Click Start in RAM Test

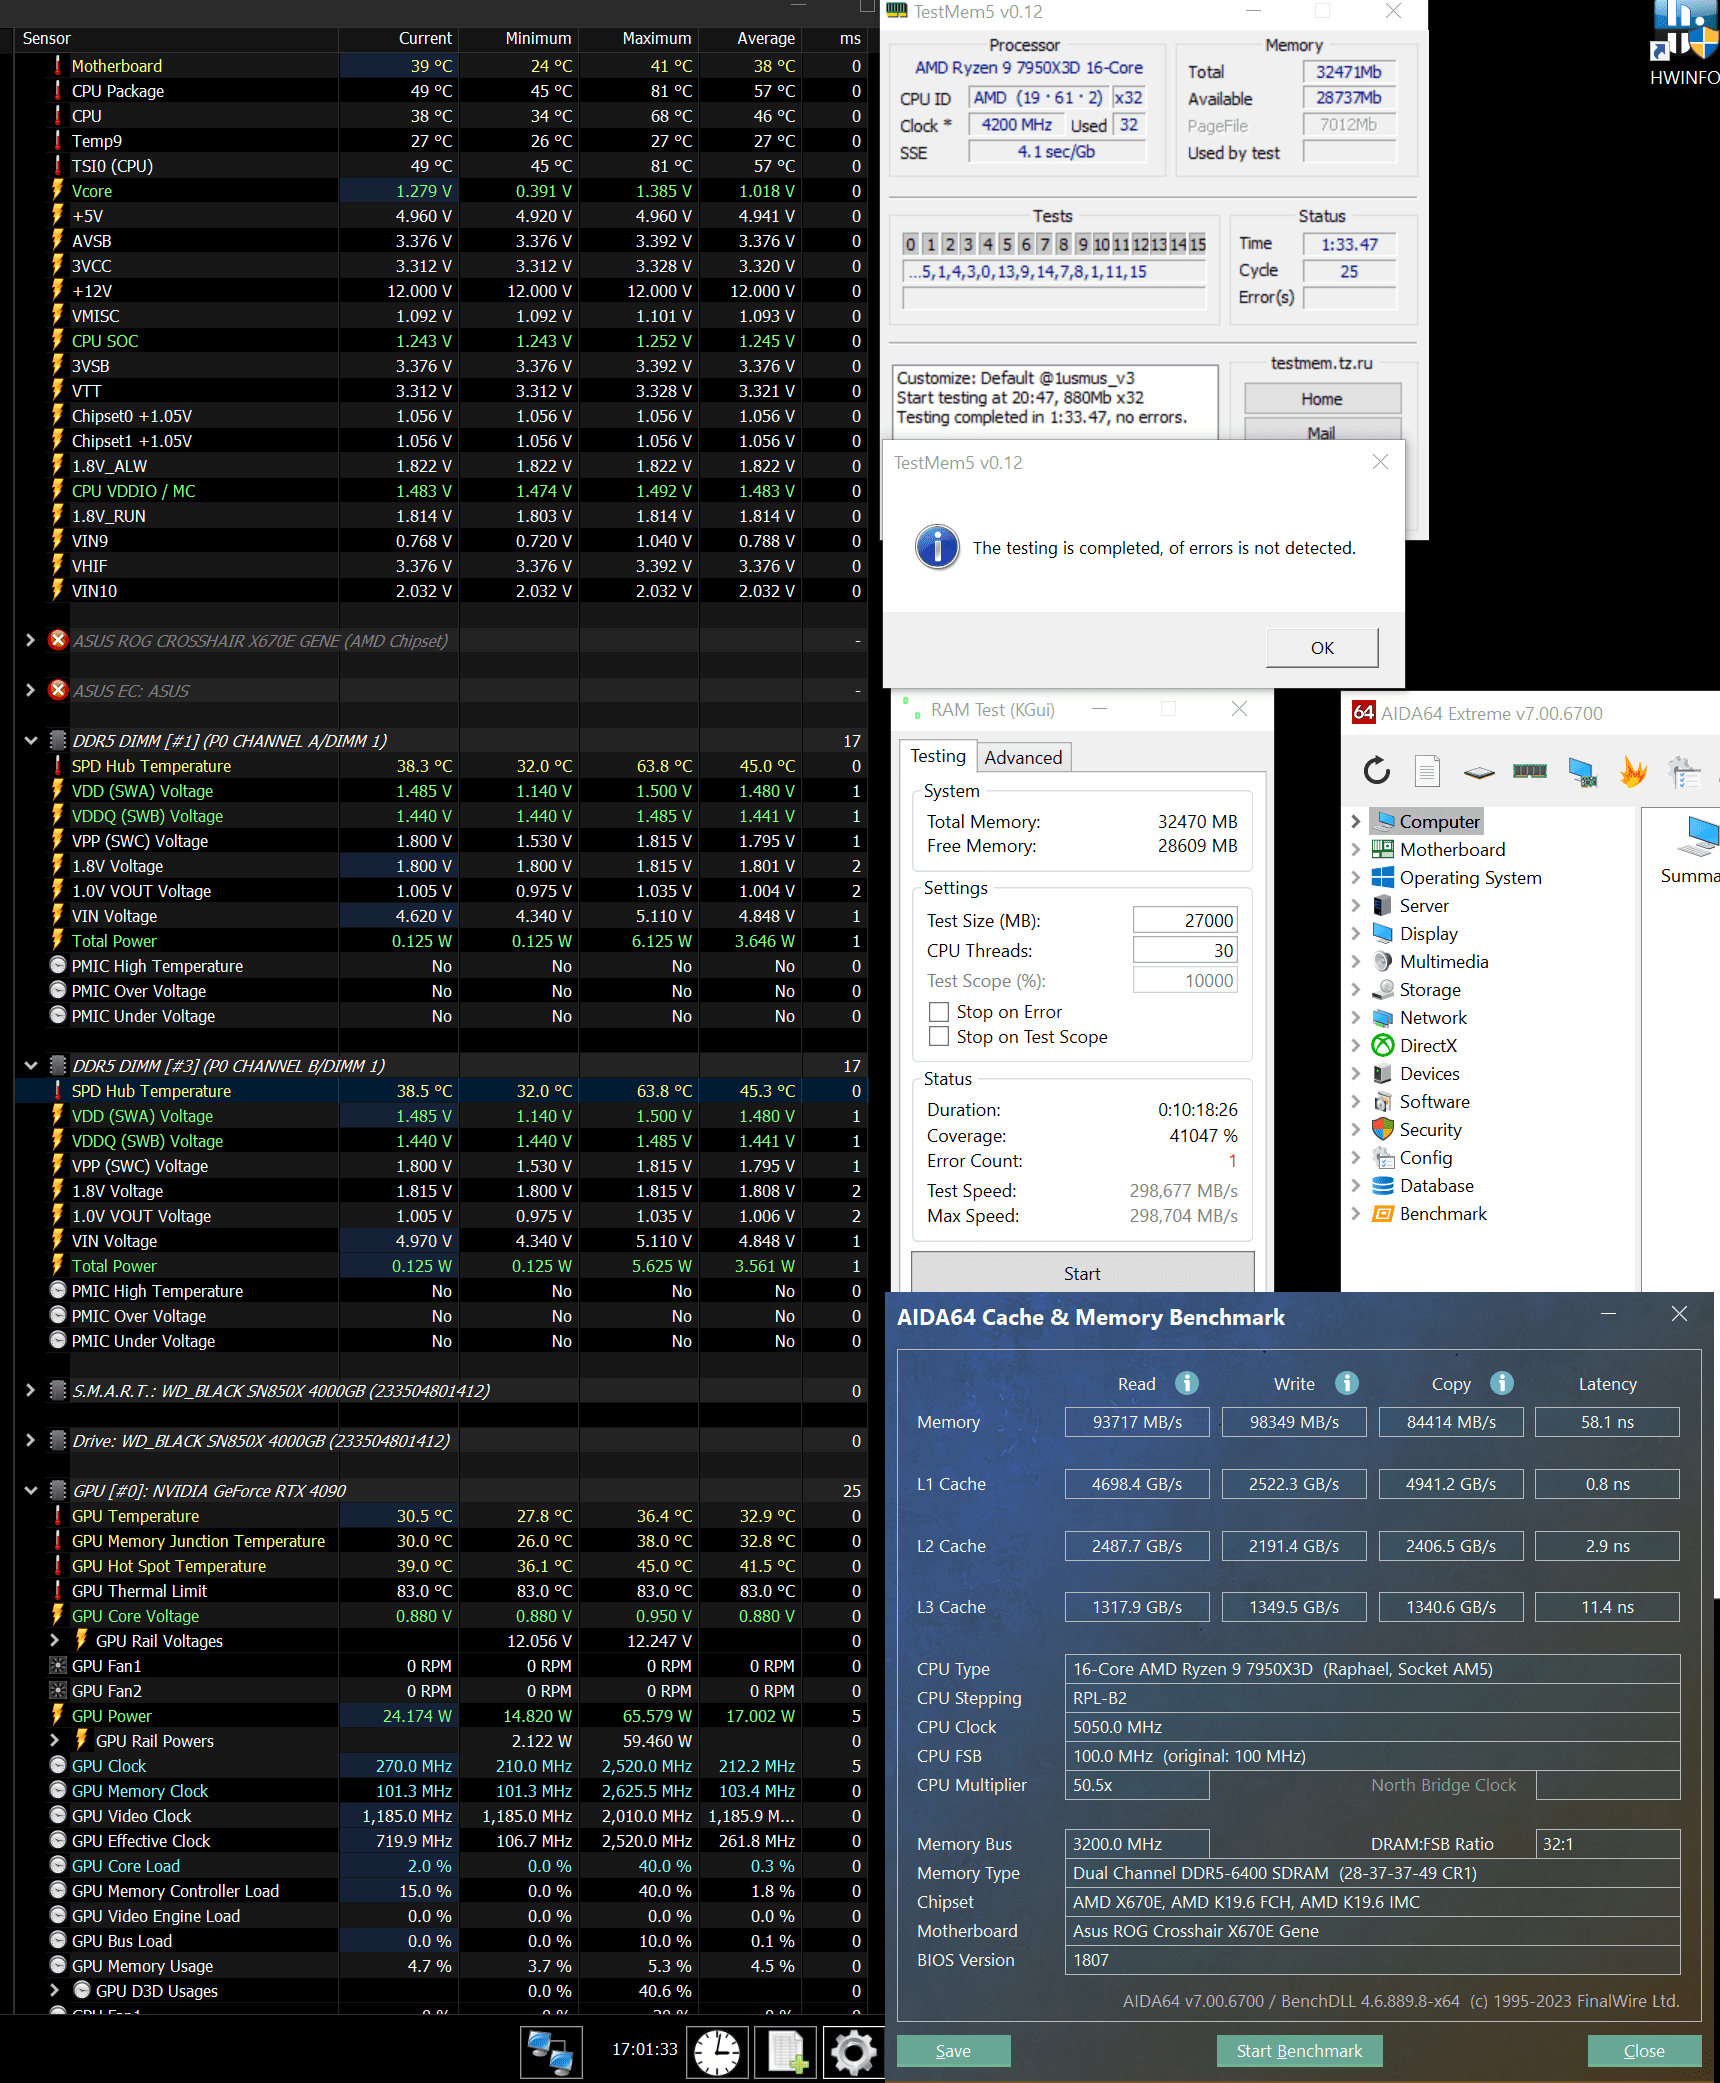1082,1273
